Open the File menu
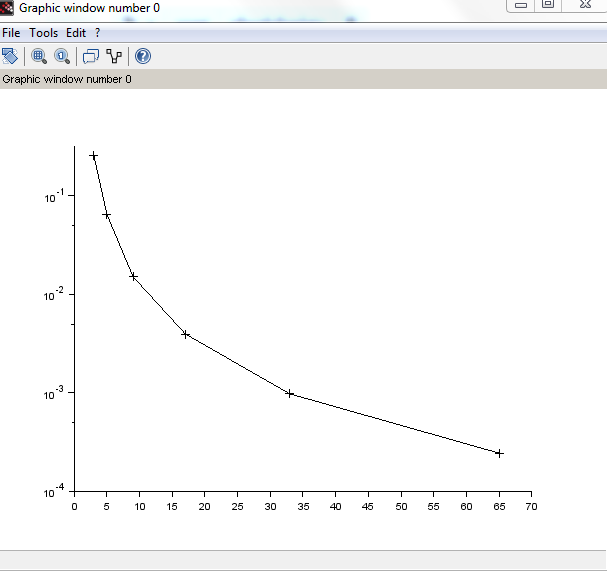This screenshot has height=571, width=607. (11, 33)
